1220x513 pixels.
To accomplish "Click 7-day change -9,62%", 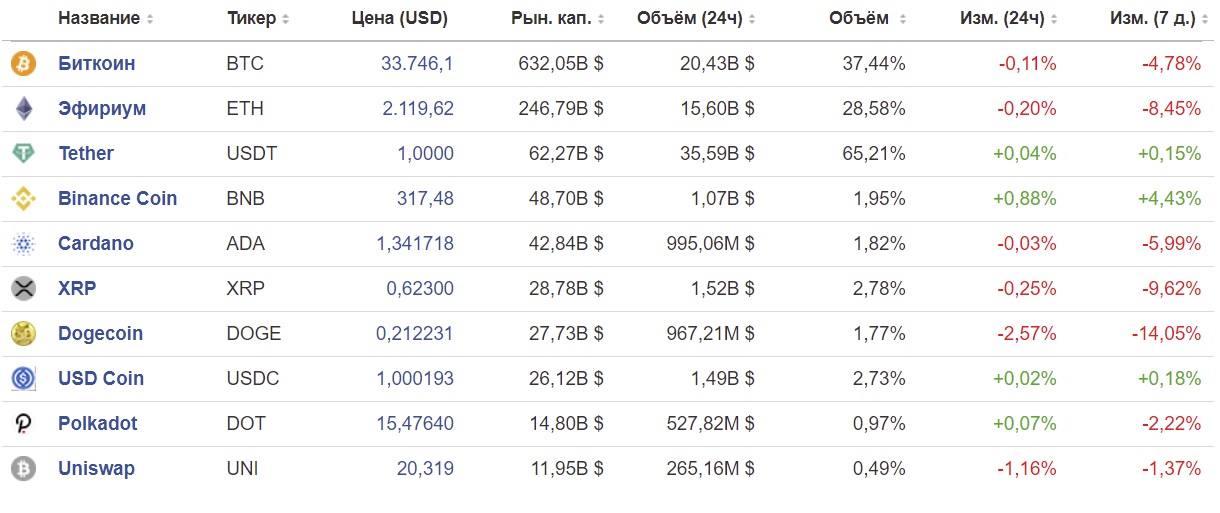I will tap(1172, 289).
